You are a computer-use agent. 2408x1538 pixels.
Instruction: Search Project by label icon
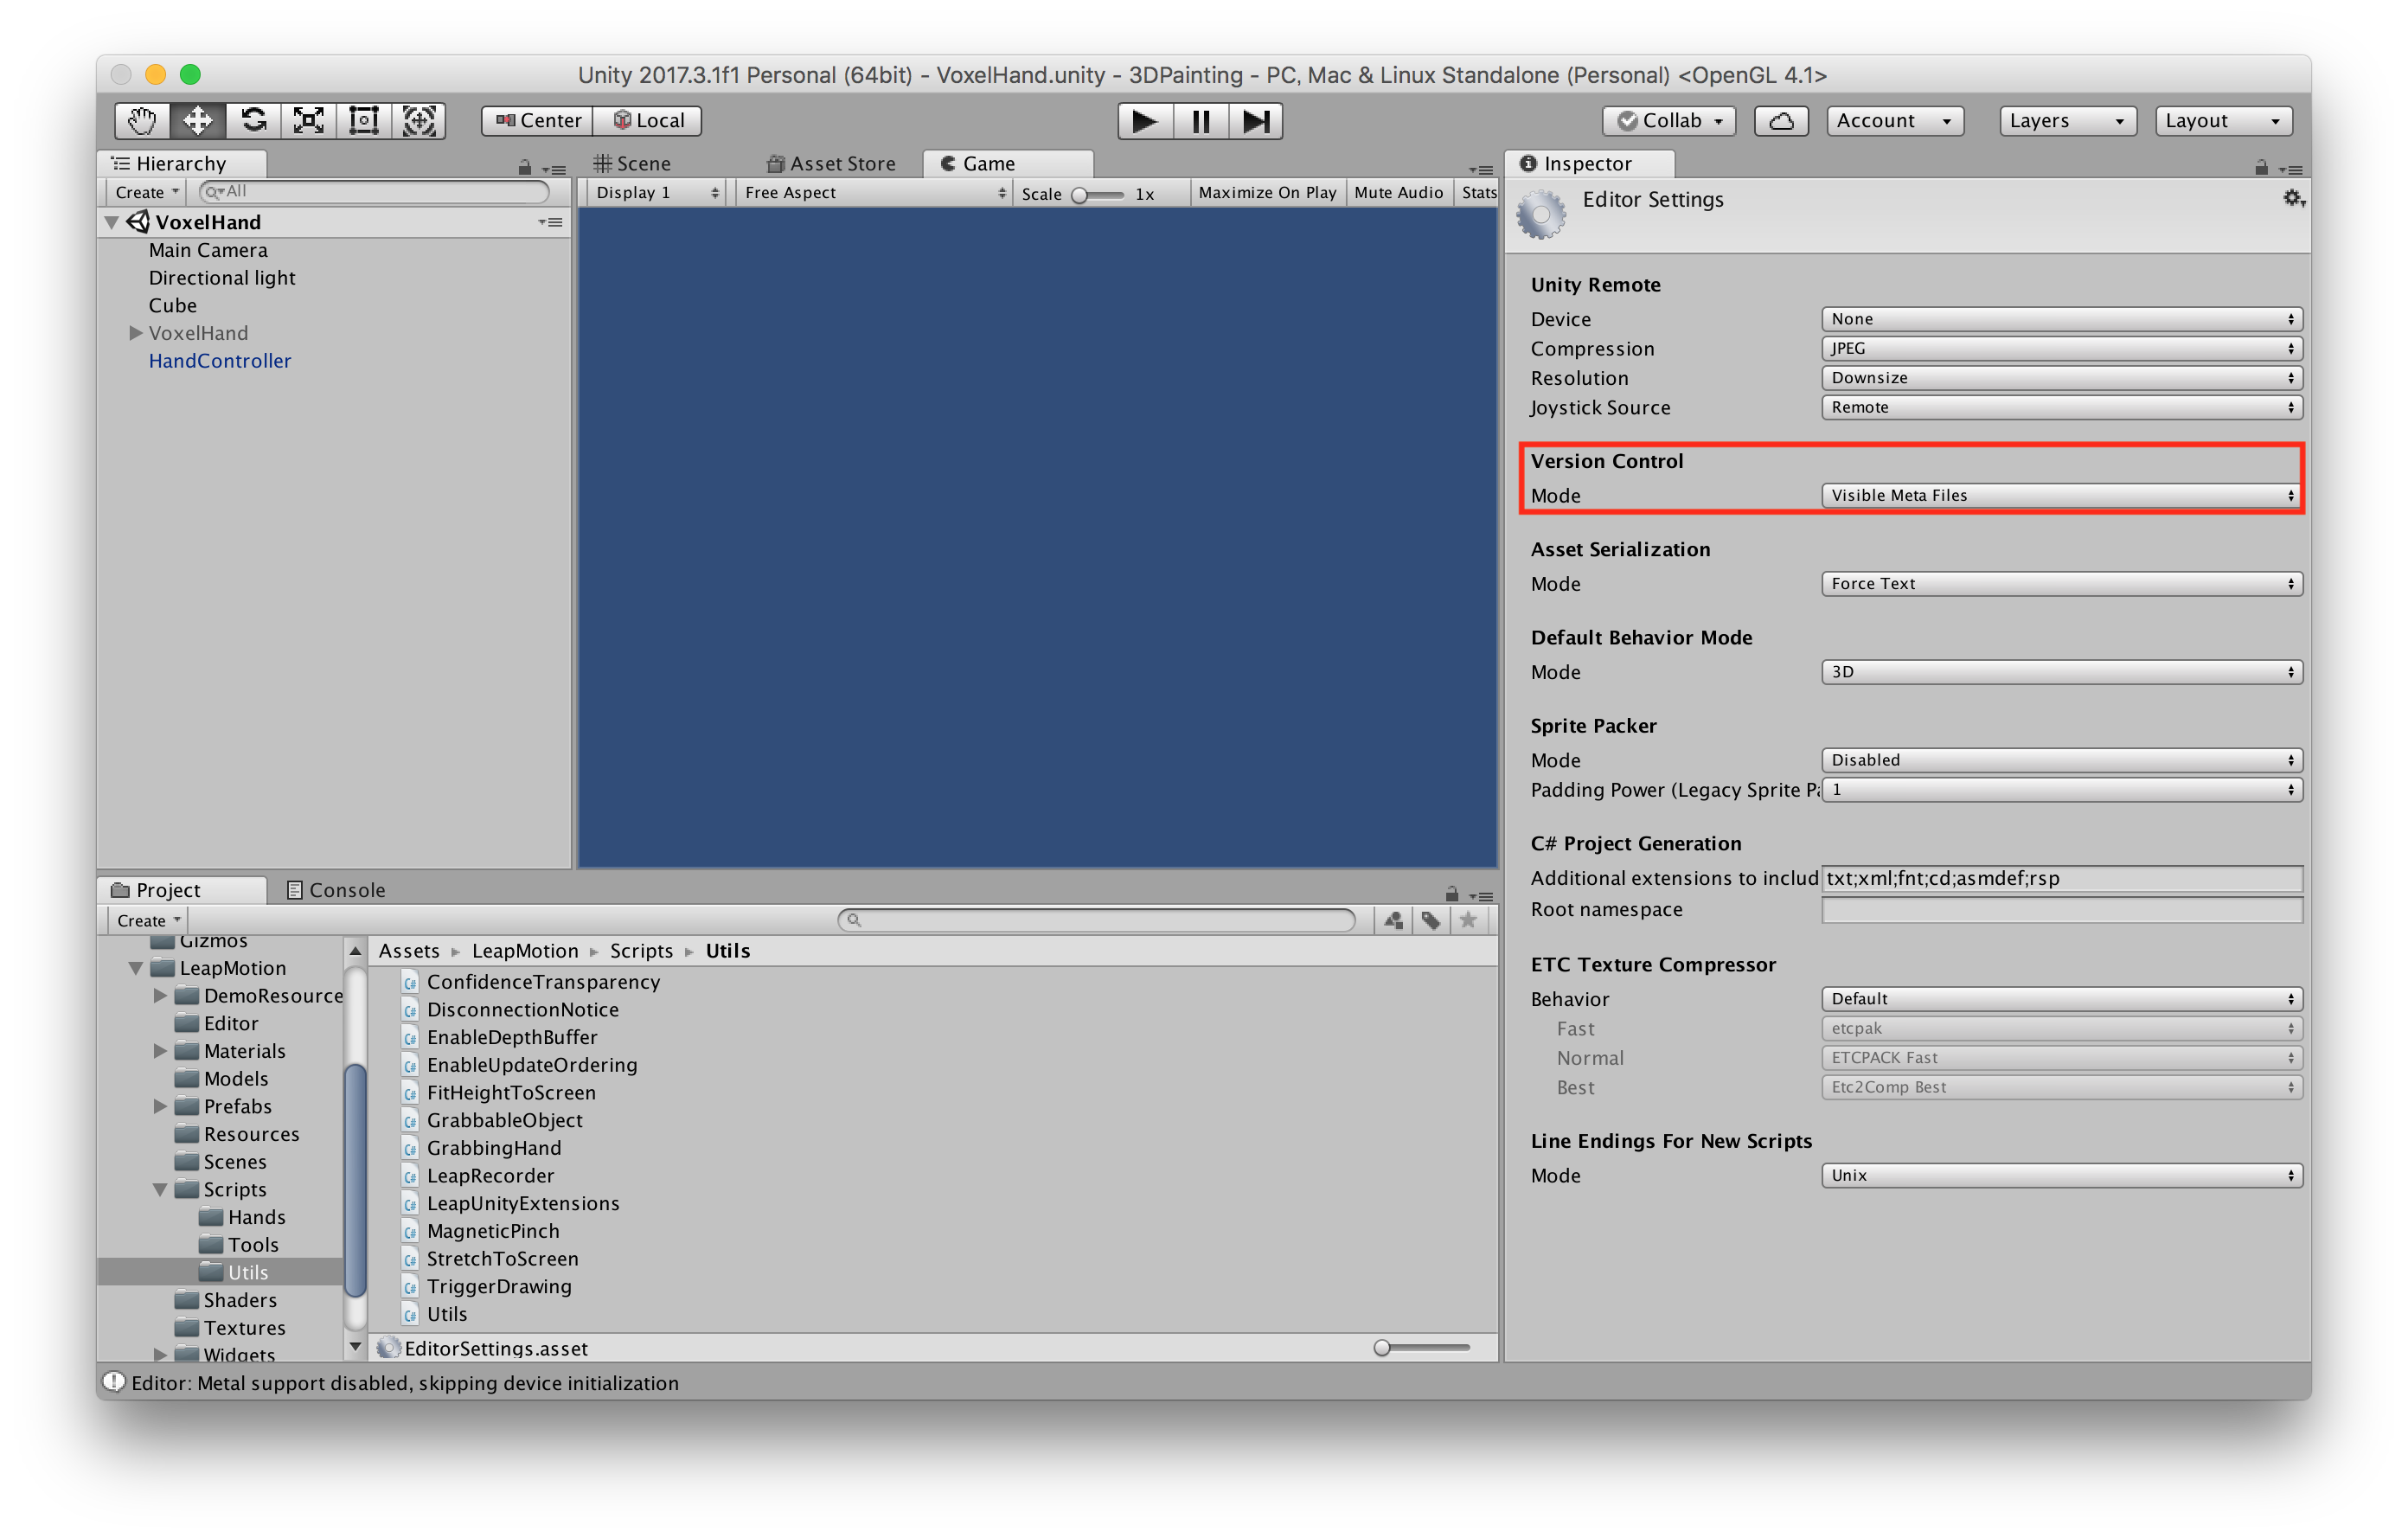coord(1431,920)
